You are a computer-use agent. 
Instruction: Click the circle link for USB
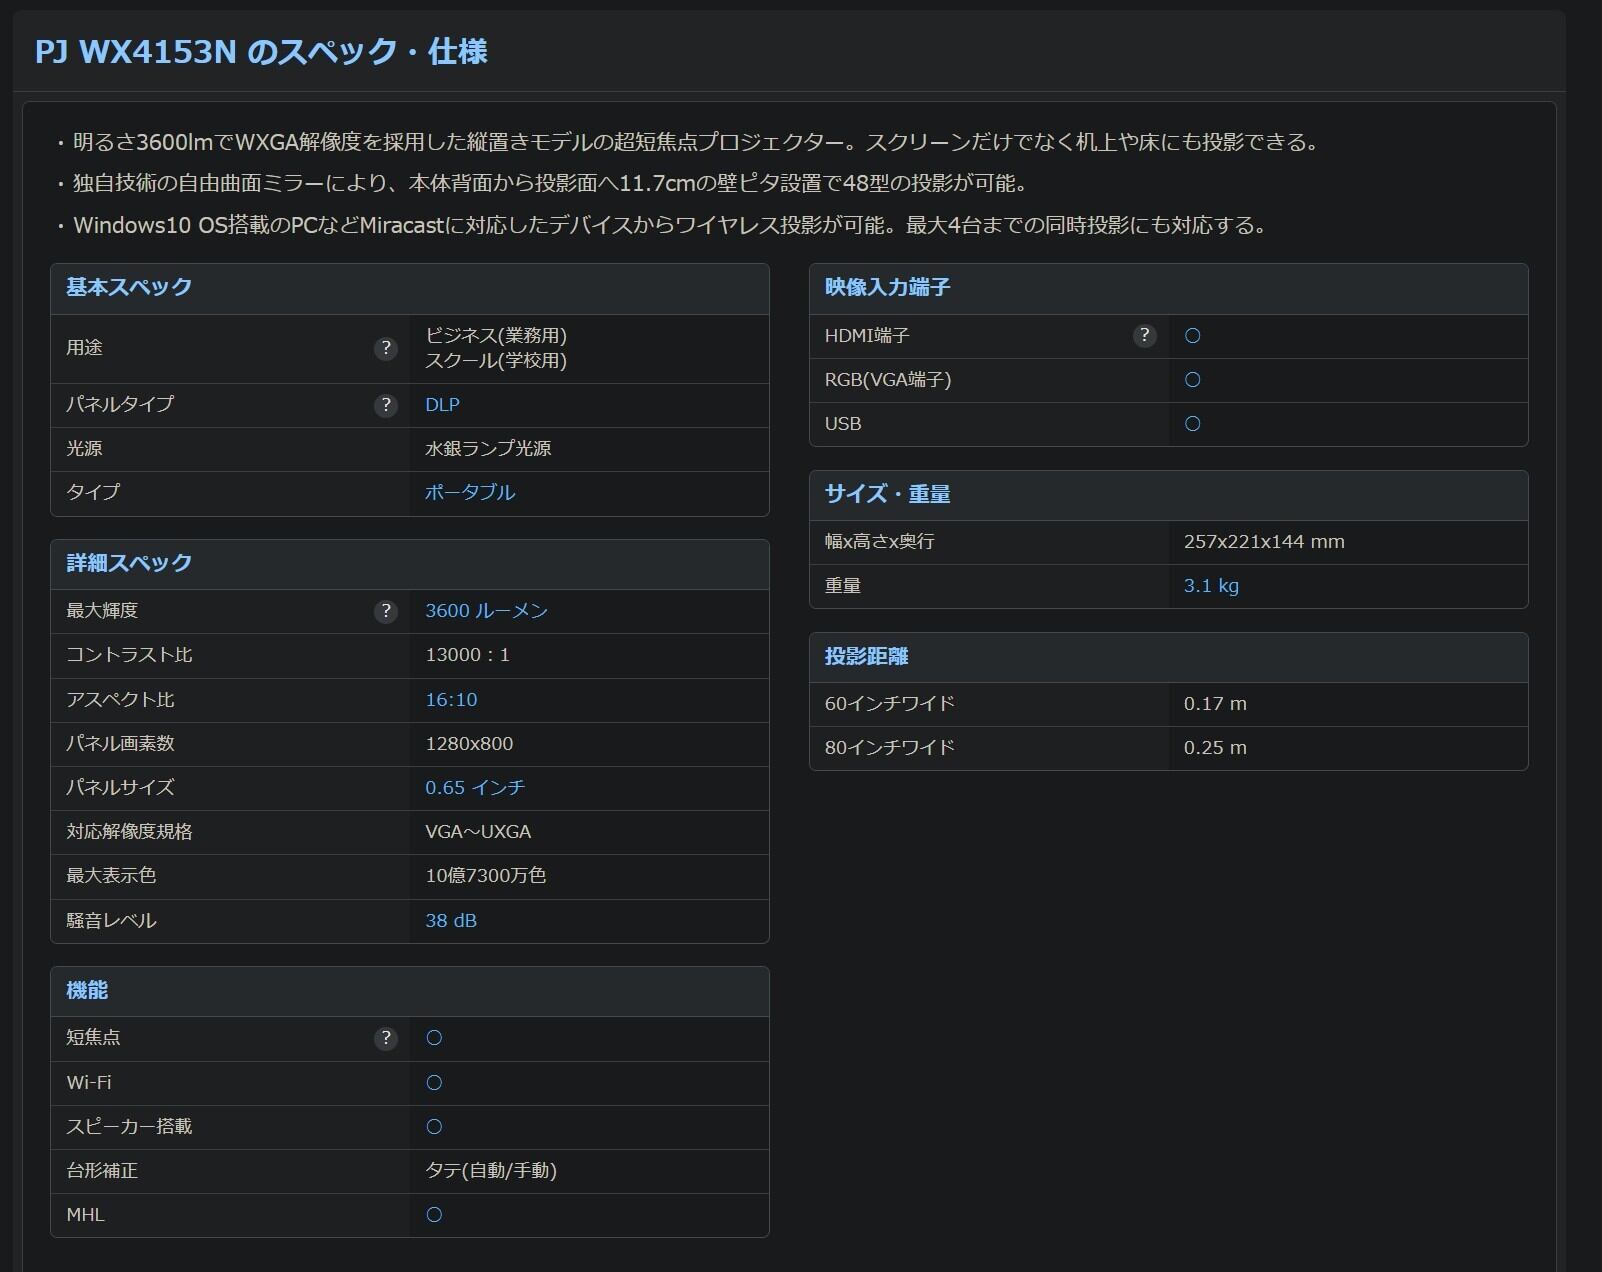(x=1192, y=424)
